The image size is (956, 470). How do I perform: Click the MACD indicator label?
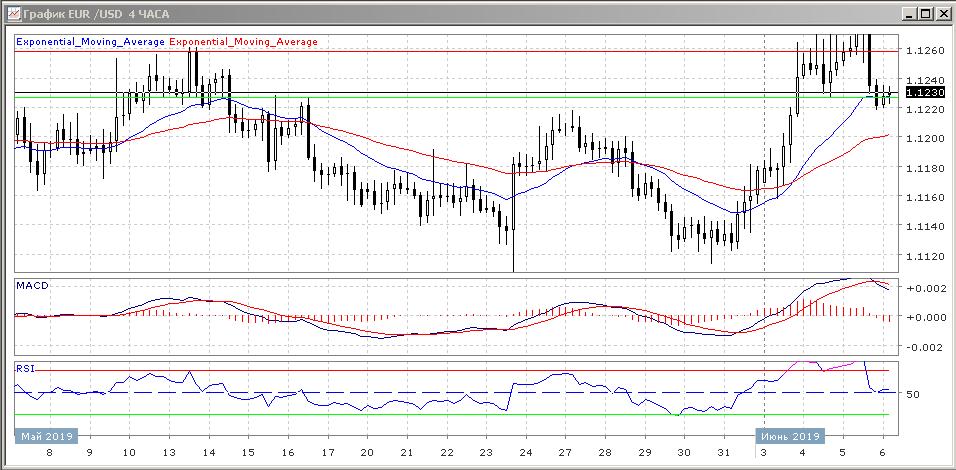coord(31,286)
